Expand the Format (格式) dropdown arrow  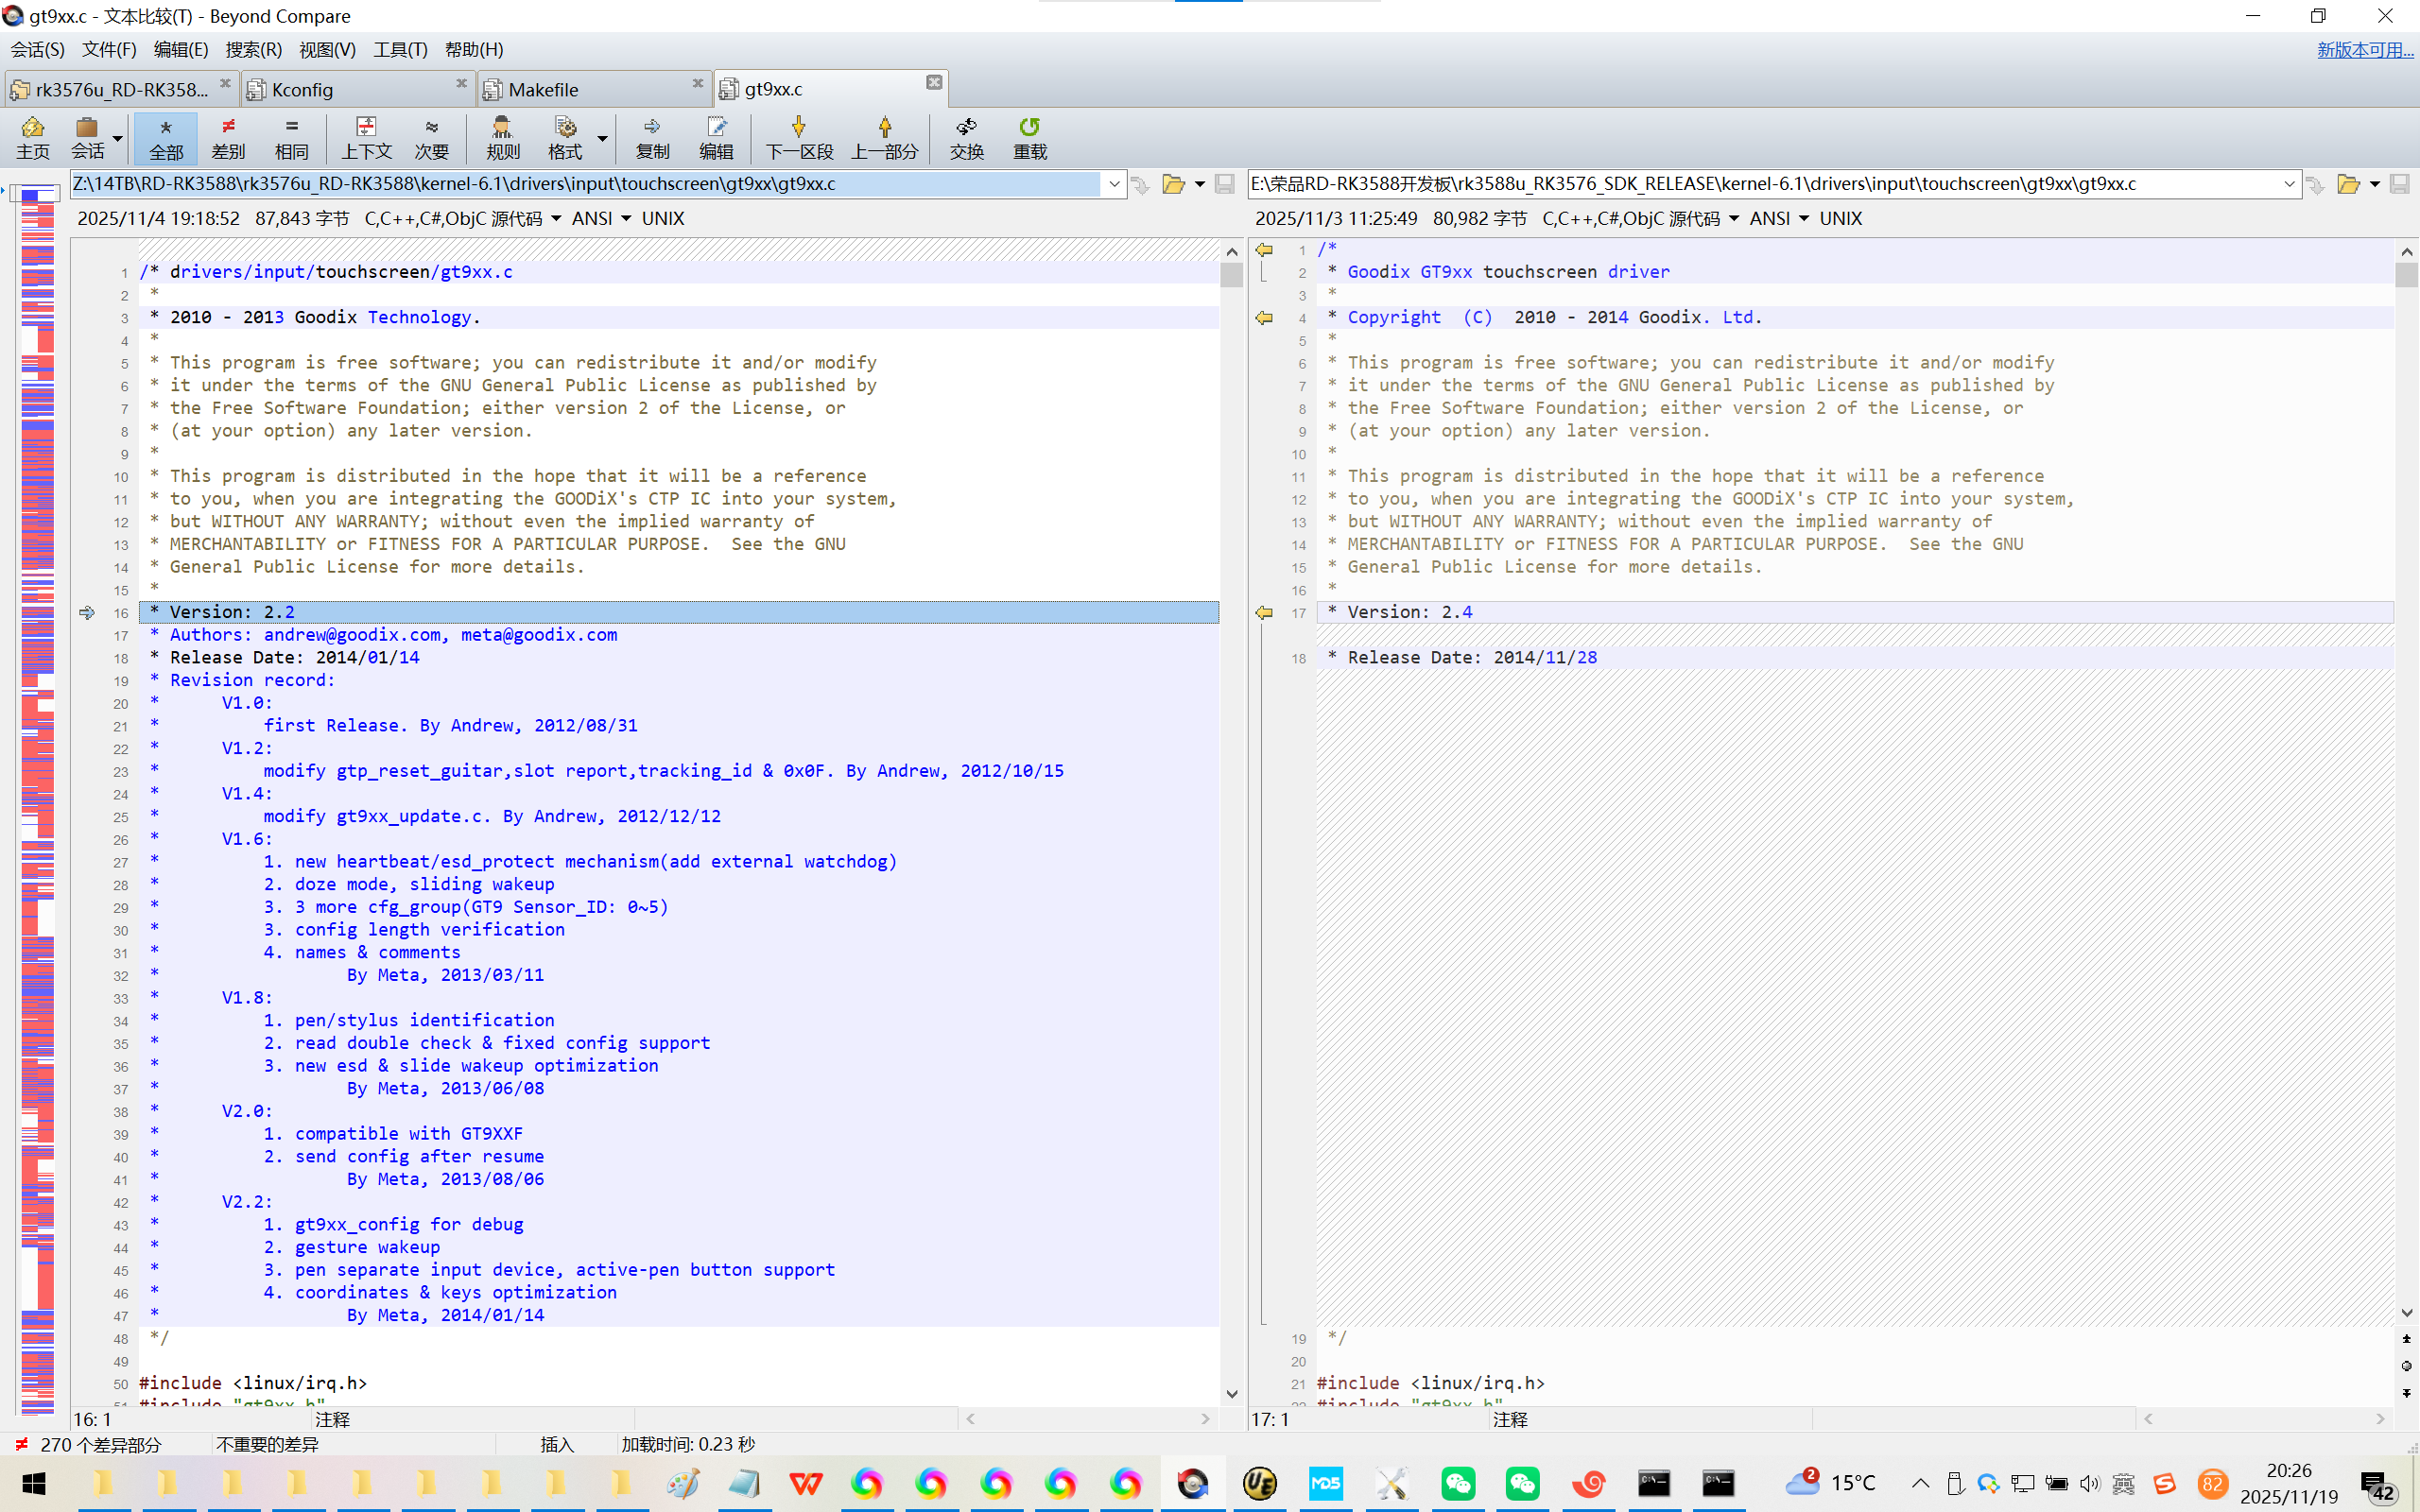602,137
